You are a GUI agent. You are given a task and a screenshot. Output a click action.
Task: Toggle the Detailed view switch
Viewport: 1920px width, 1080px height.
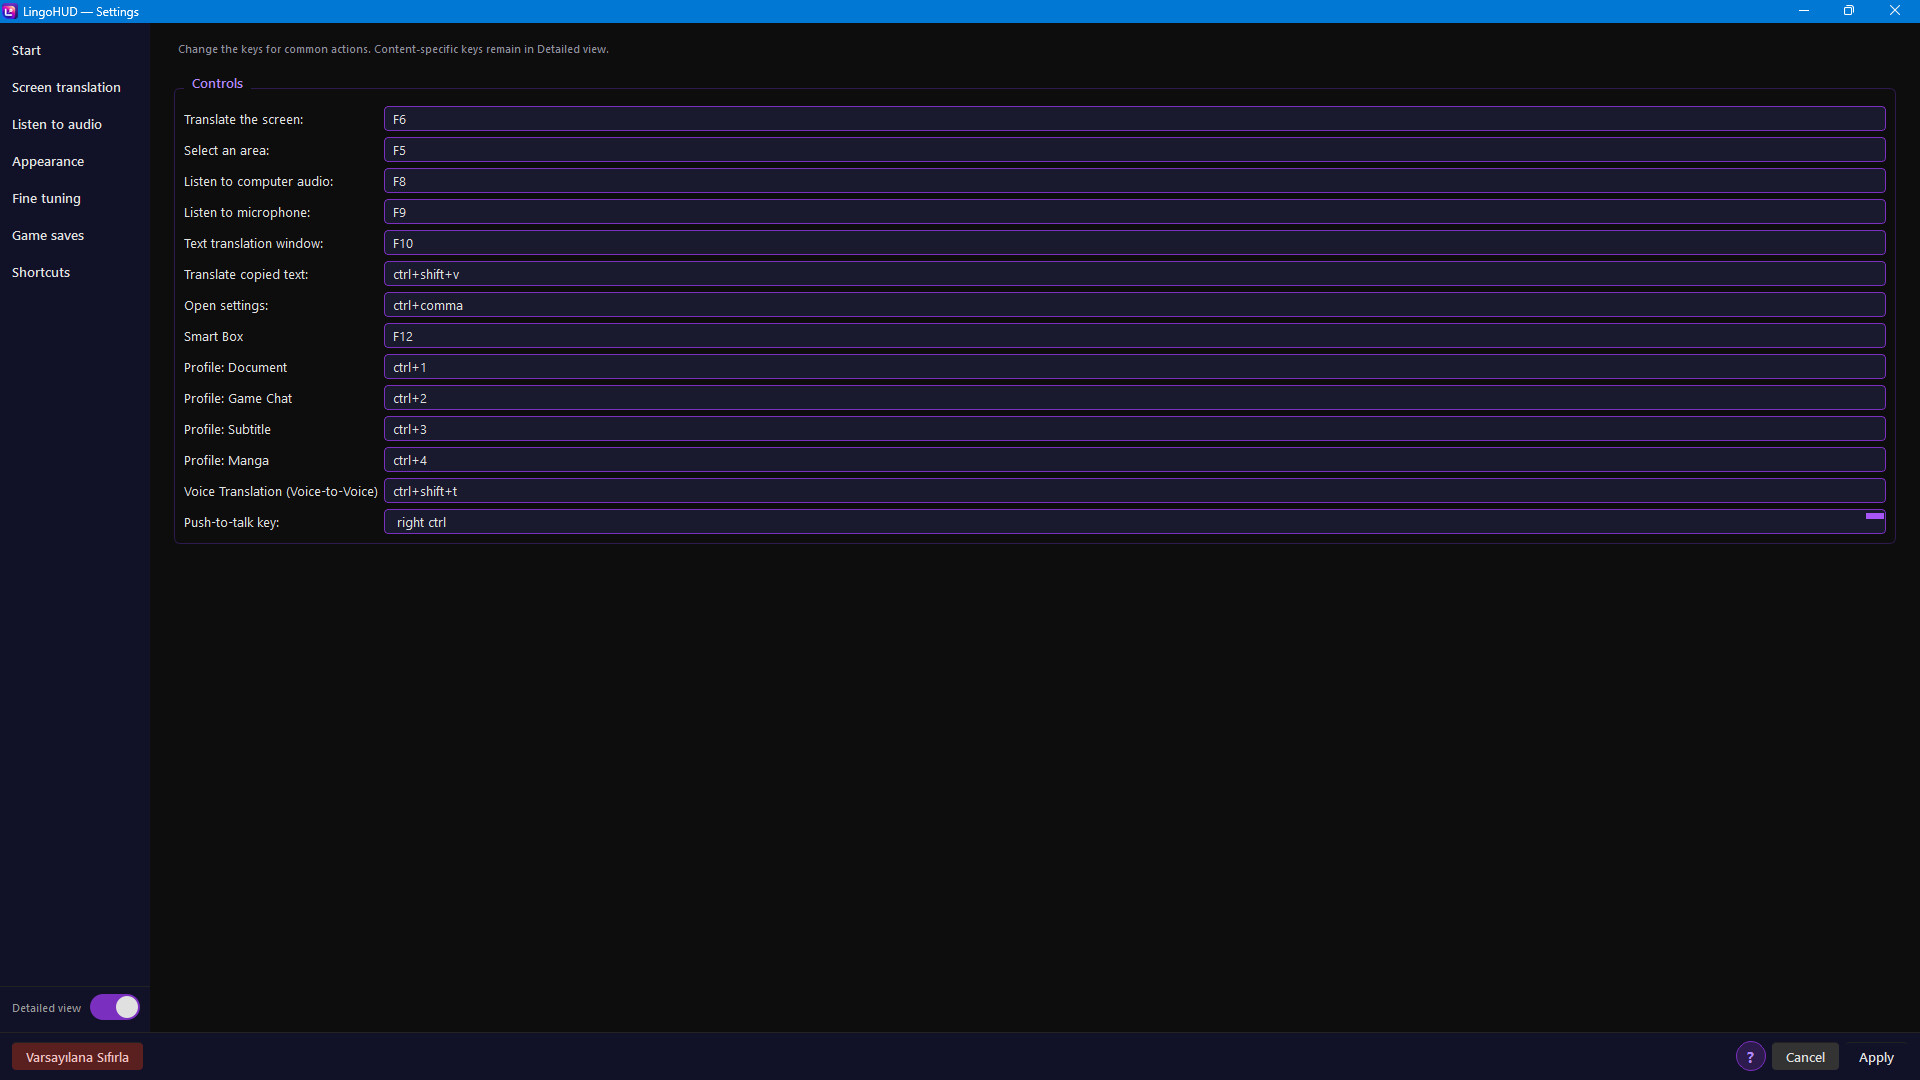pos(115,1007)
